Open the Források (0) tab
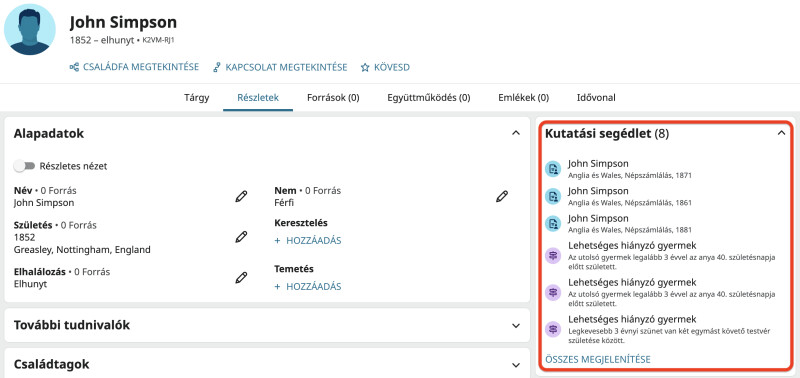Viewport: 800px width, 378px height. (x=333, y=97)
